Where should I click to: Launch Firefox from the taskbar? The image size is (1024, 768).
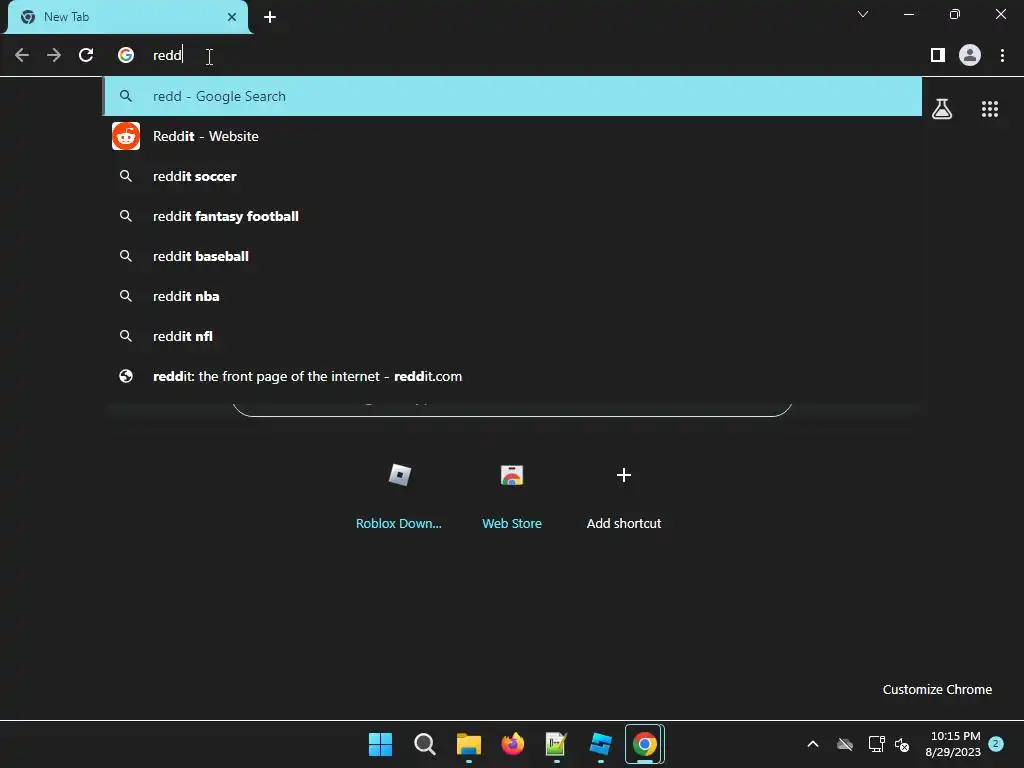tap(513, 744)
